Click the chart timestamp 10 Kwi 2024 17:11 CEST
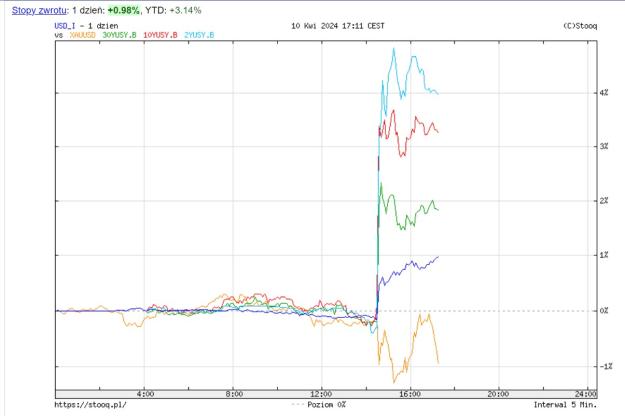Viewport: 625px width, 416px height. 338,26
